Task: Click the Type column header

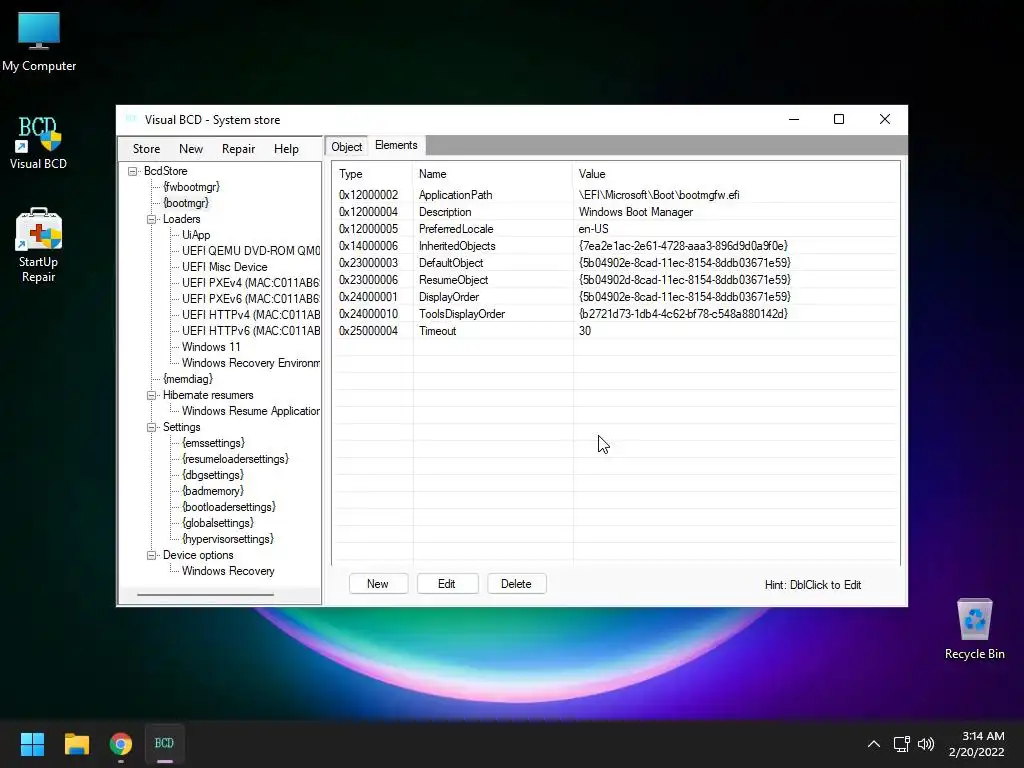Action: point(372,174)
